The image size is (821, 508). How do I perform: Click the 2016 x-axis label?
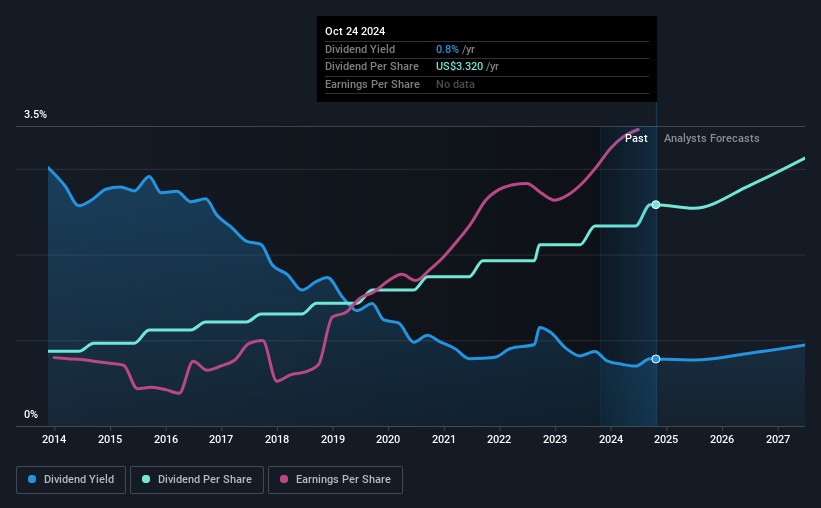pyautogui.click(x=166, y=439)
